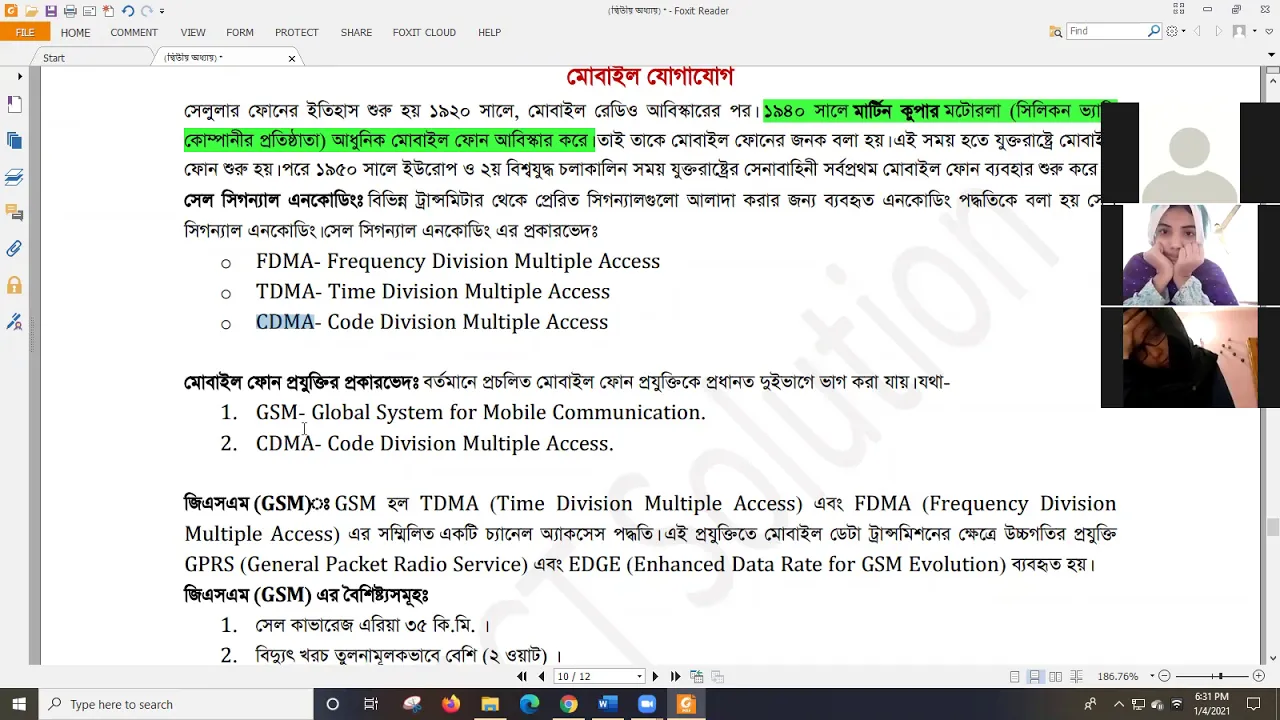Open the PROTECT ribbon tab
1280x720 pixels.
click(297, 32)
